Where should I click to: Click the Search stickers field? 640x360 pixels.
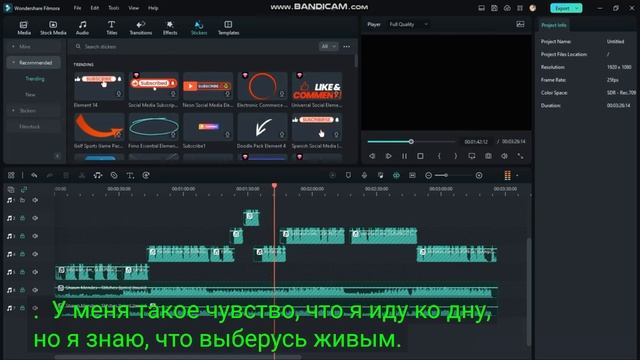[x=196, y=47]
